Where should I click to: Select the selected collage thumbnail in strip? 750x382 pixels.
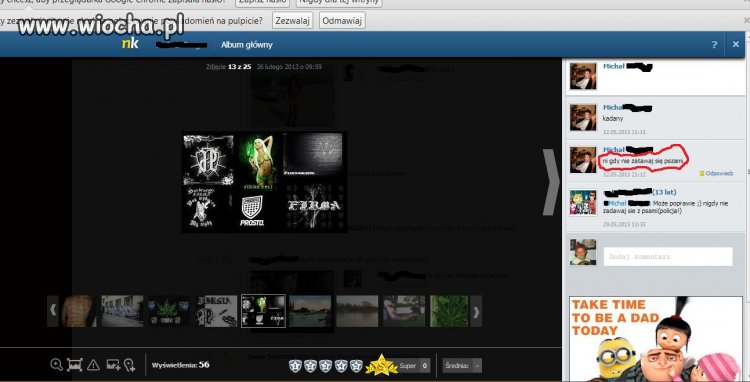click(x=264, y=311)
